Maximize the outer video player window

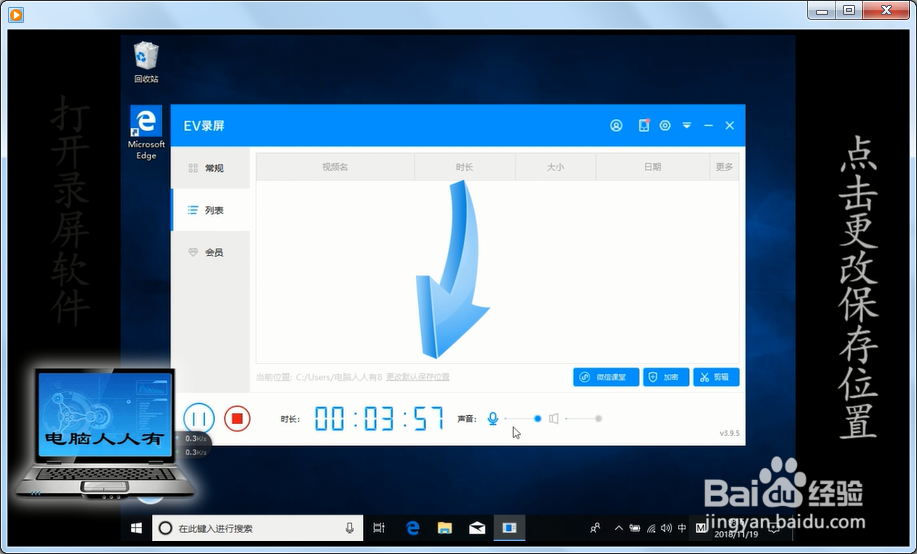pos(849,10)
